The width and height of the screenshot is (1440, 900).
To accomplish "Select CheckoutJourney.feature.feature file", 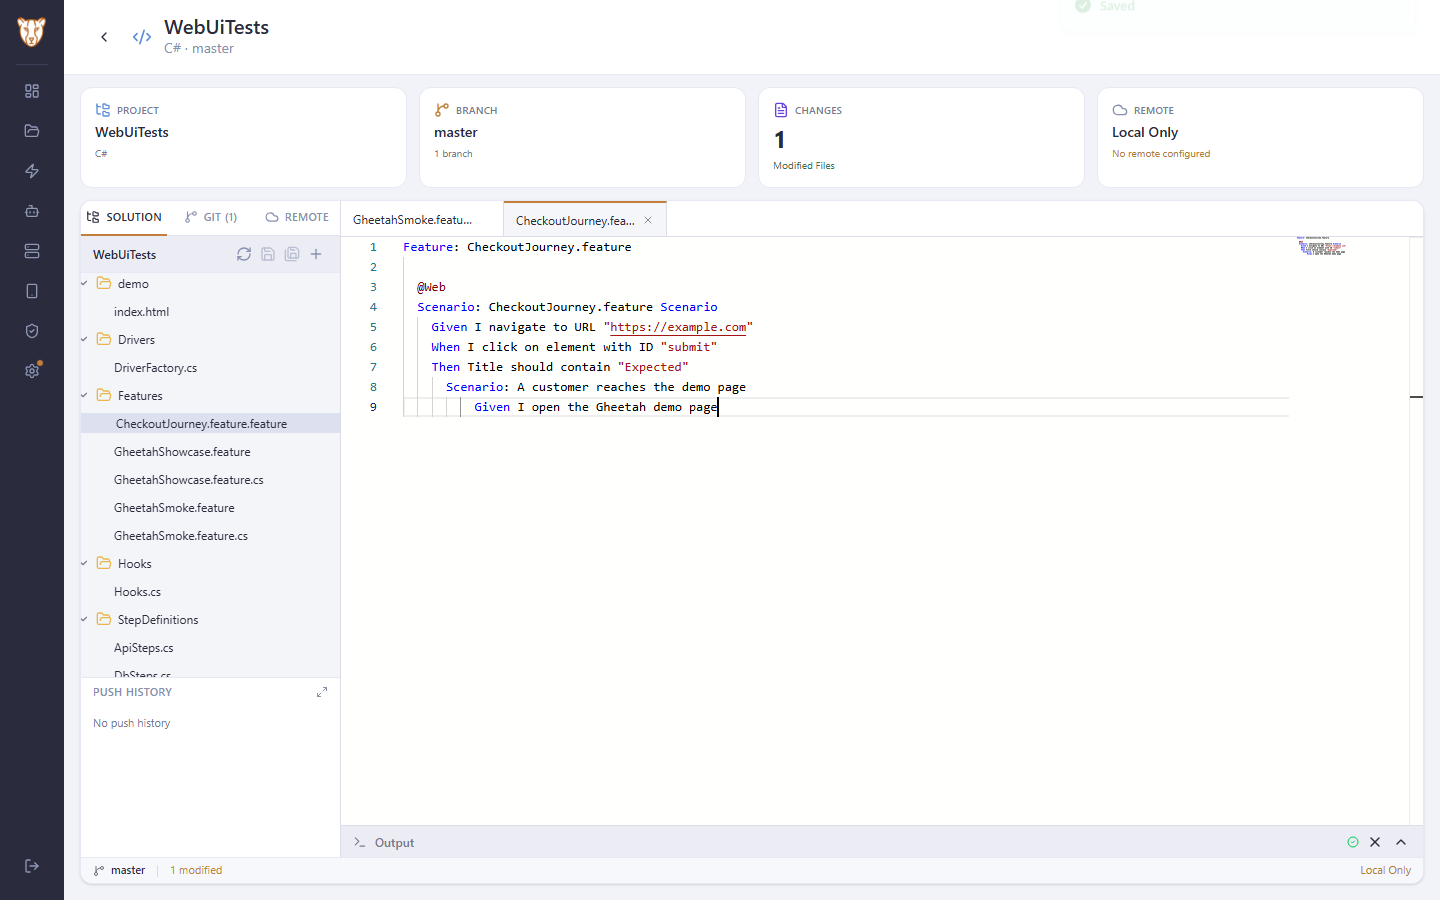I will (210, 424).
